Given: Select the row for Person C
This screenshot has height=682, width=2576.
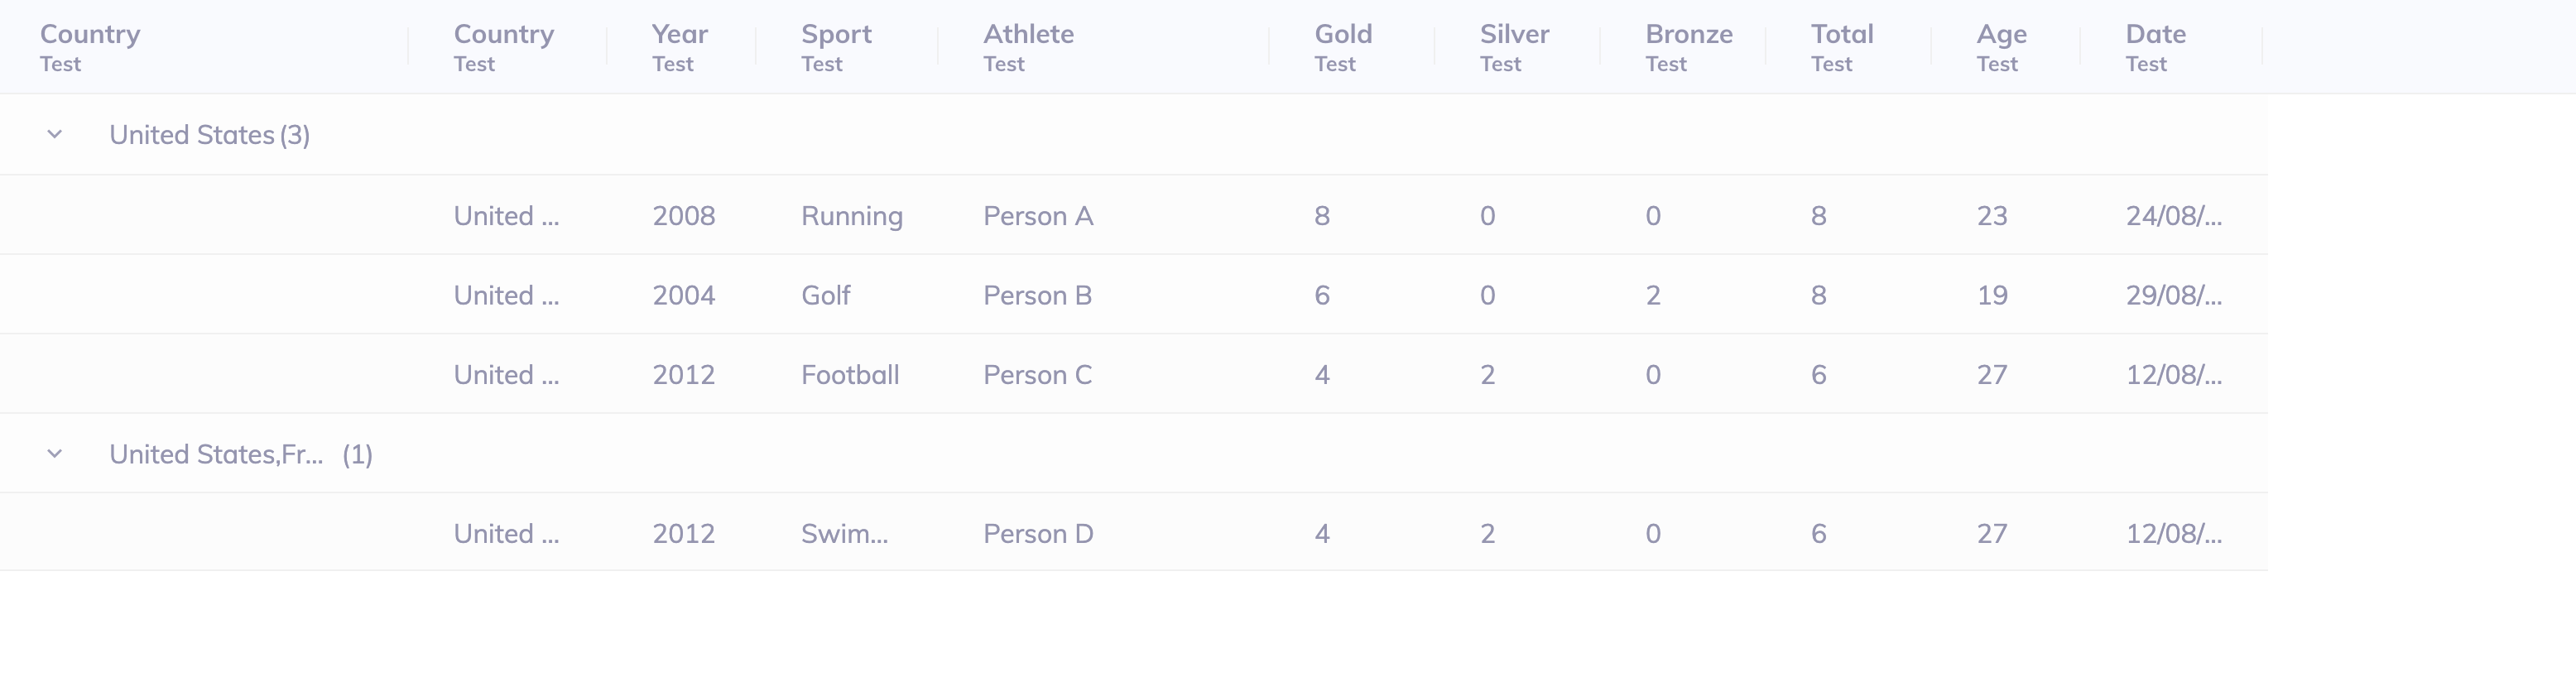Looking at the screenshot, I should 1037,374.
